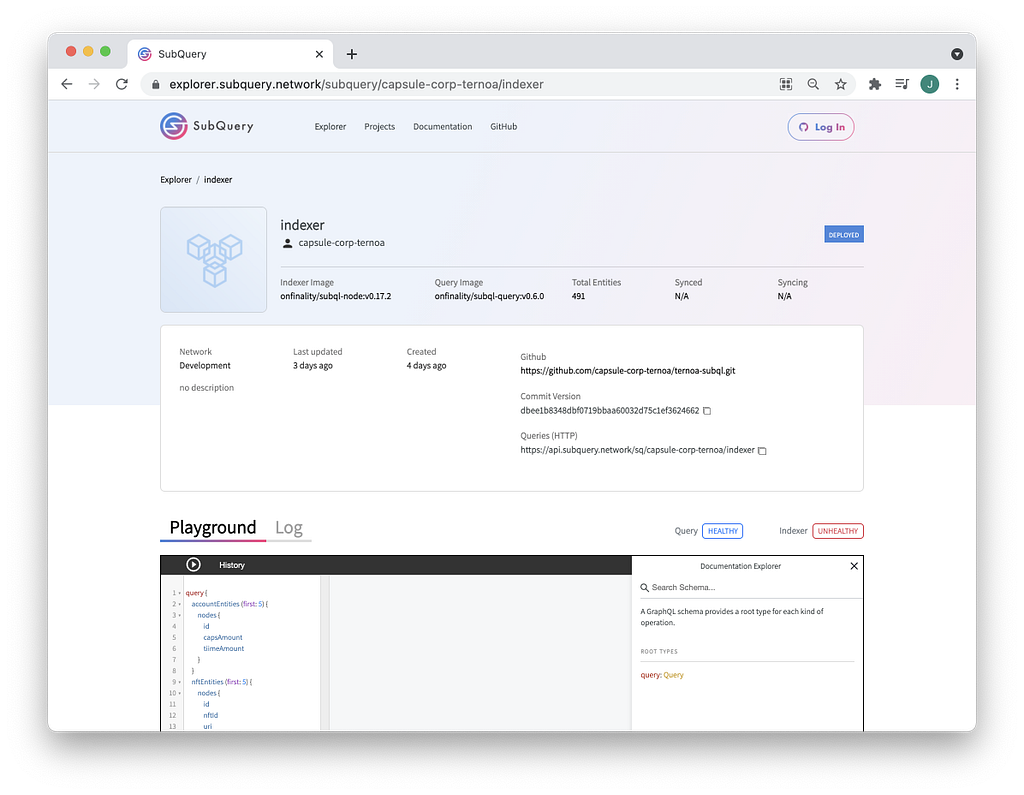Image resolution: width=1024 pixels, height=795 pixels.
Task: Click the tab search dropdown arrow
Action: pos(957,54)
